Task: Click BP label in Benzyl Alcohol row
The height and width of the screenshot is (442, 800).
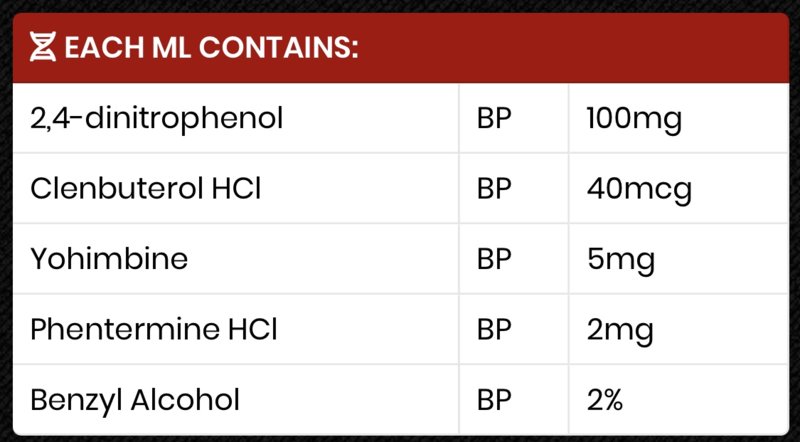Action: (x=494, y=400)
